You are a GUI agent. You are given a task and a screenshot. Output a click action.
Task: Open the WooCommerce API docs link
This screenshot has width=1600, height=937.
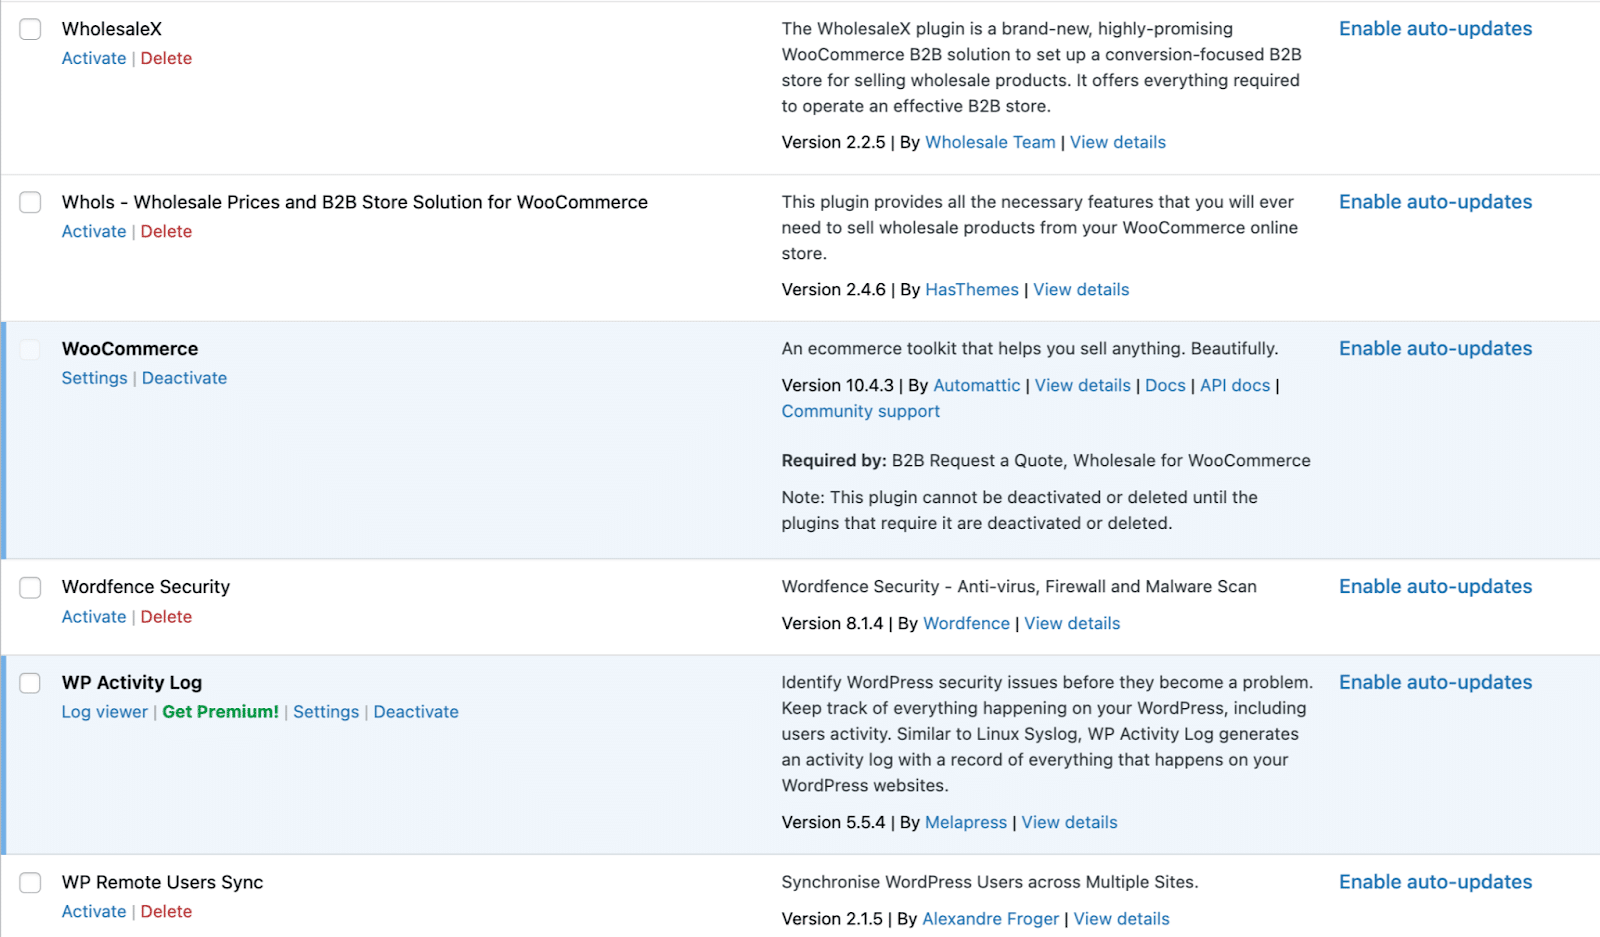pyautogui.click(x=1235, y=385)
